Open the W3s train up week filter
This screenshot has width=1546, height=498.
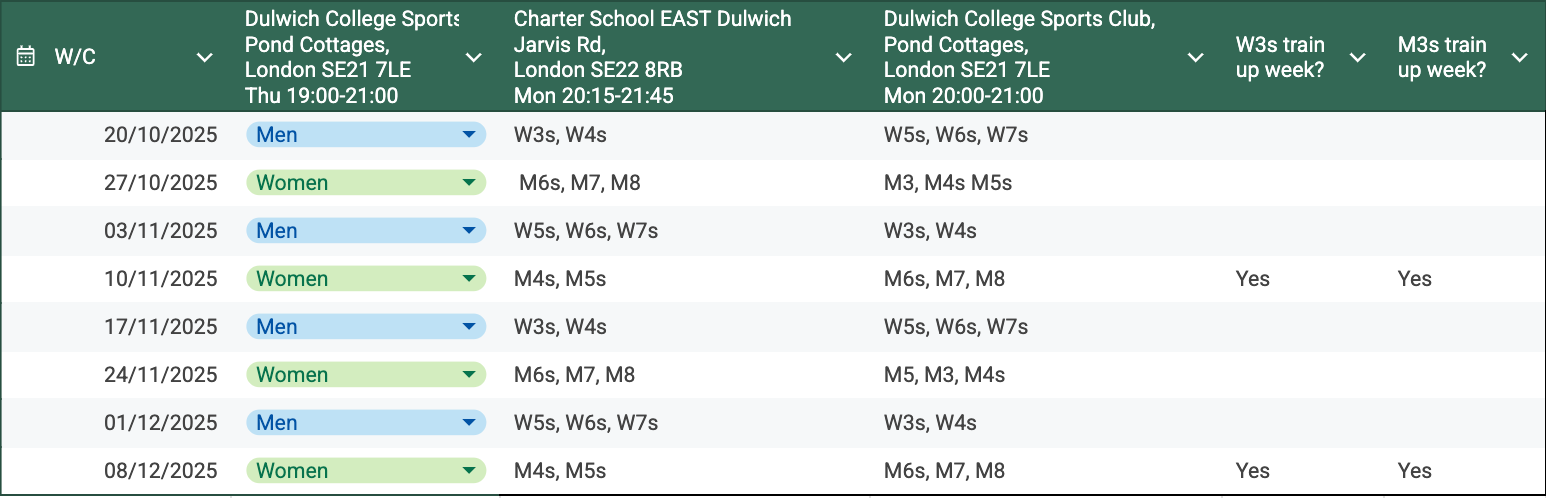(1357, 57)
